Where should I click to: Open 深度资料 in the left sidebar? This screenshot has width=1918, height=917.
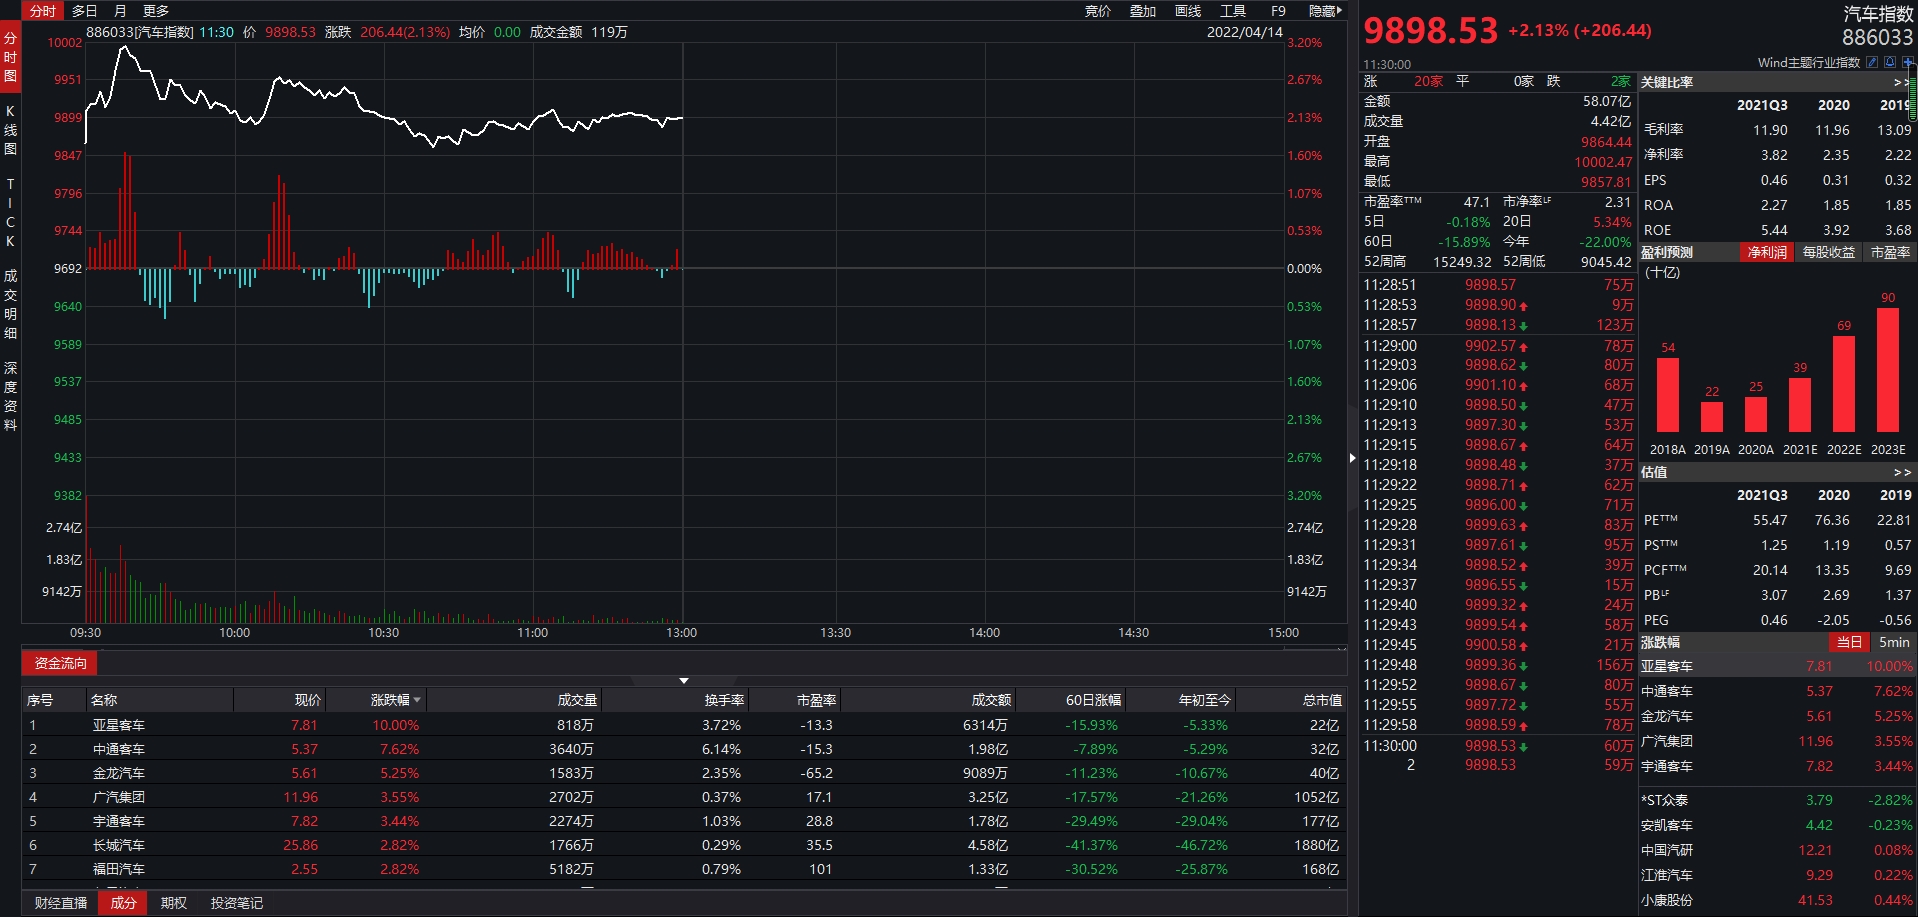(10, 396)
